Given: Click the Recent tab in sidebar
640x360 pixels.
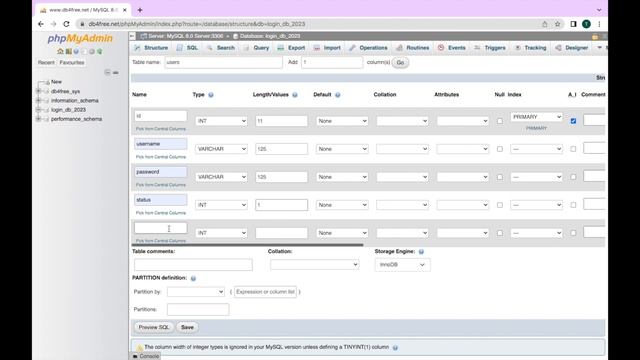Looking at the screenshot, I should pos(46,62).
